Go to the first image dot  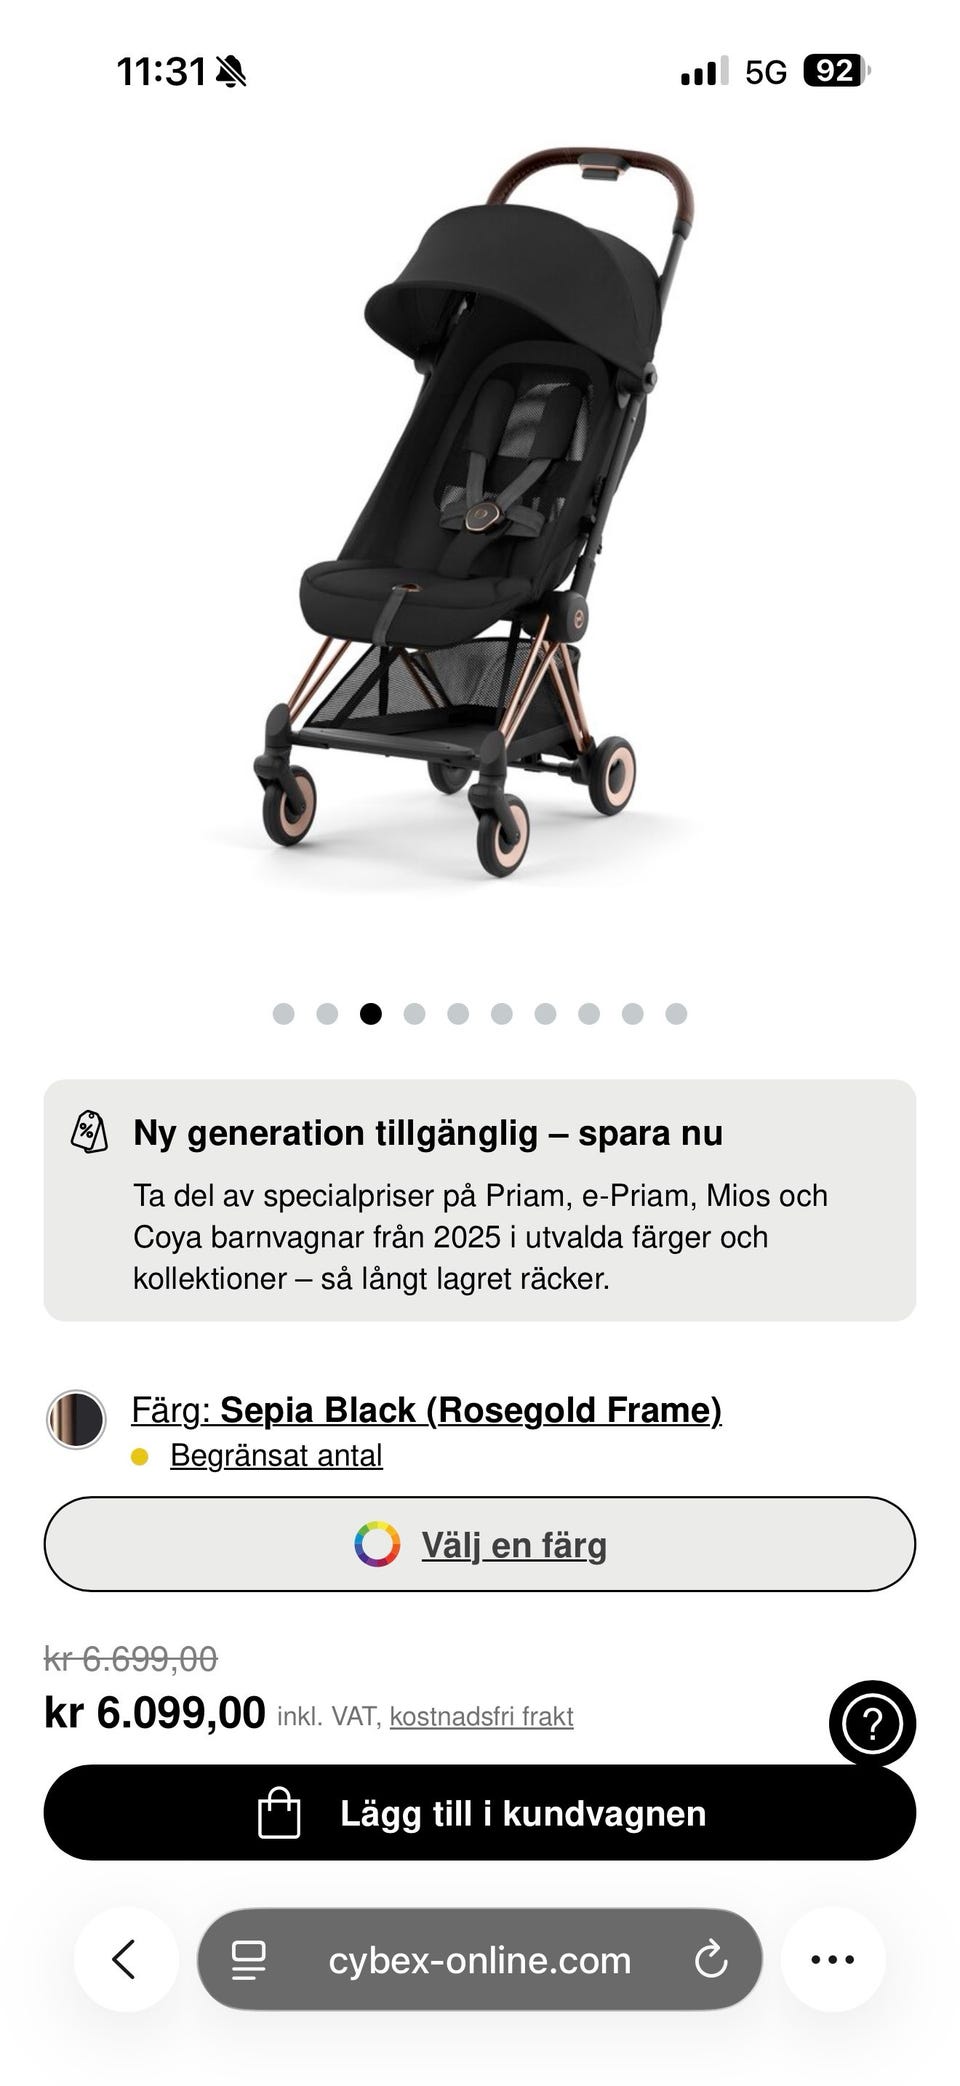click(x=283, y=1014)
